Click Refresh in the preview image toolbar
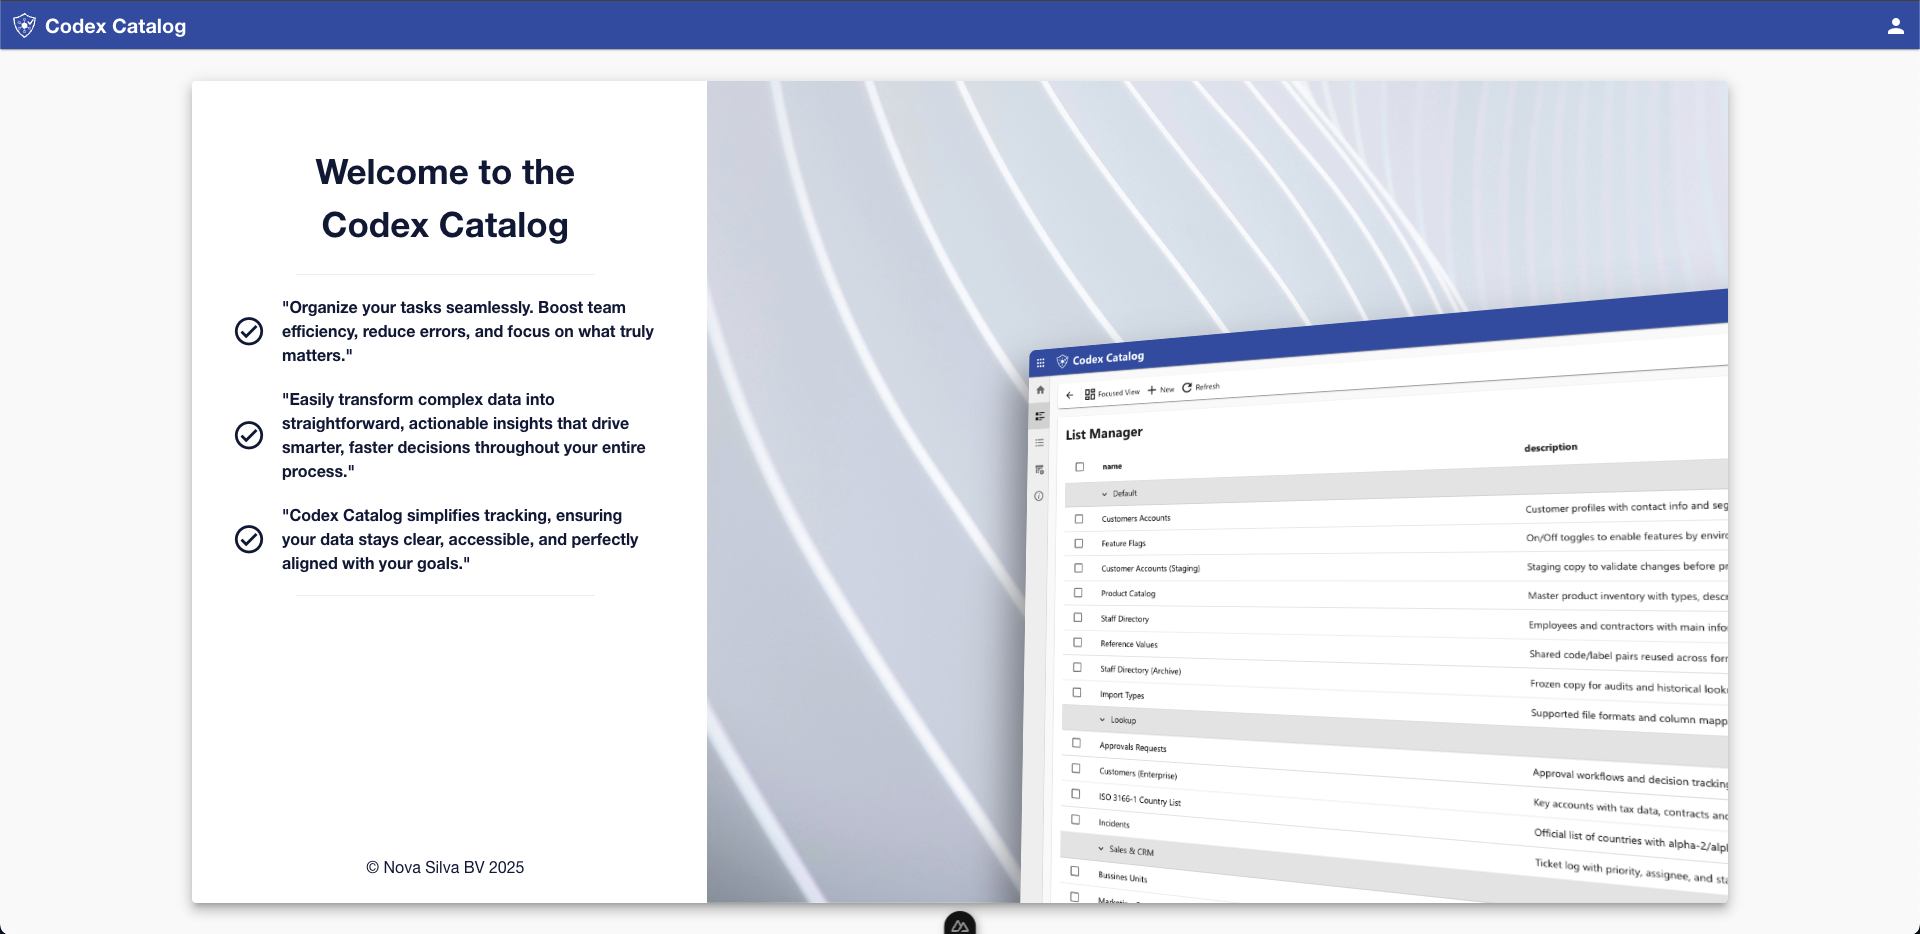Screen dimensions: 1920x934 pos(1201,387)
